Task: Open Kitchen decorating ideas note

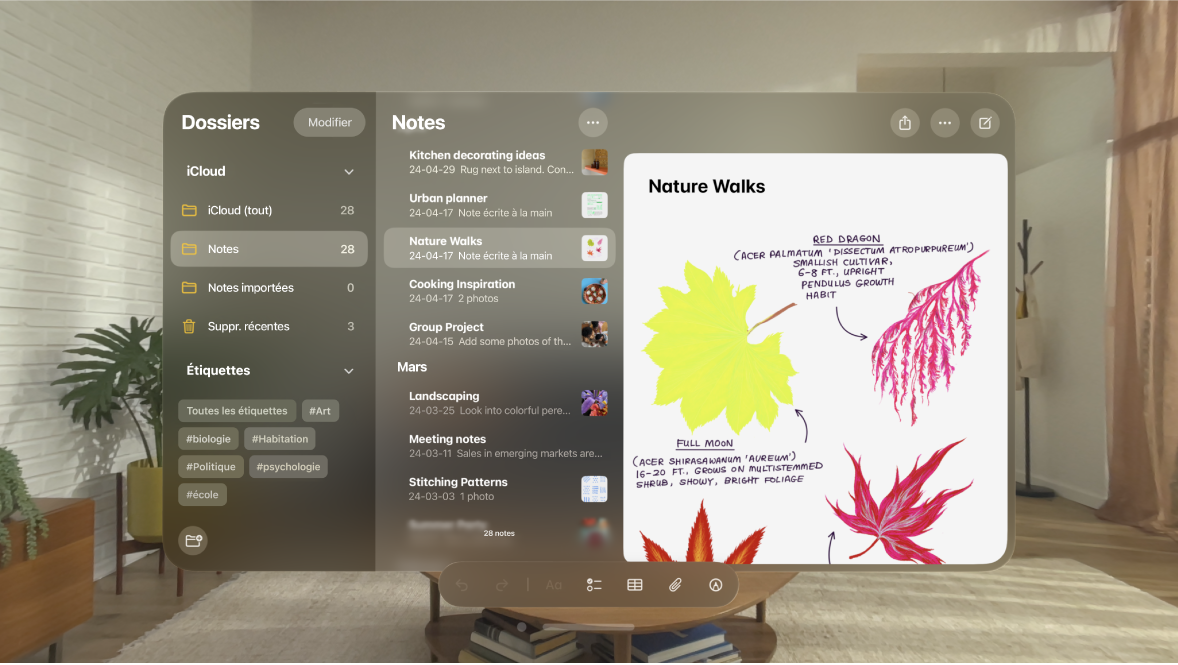Action: pyautogui.click(x=500, y=162)
